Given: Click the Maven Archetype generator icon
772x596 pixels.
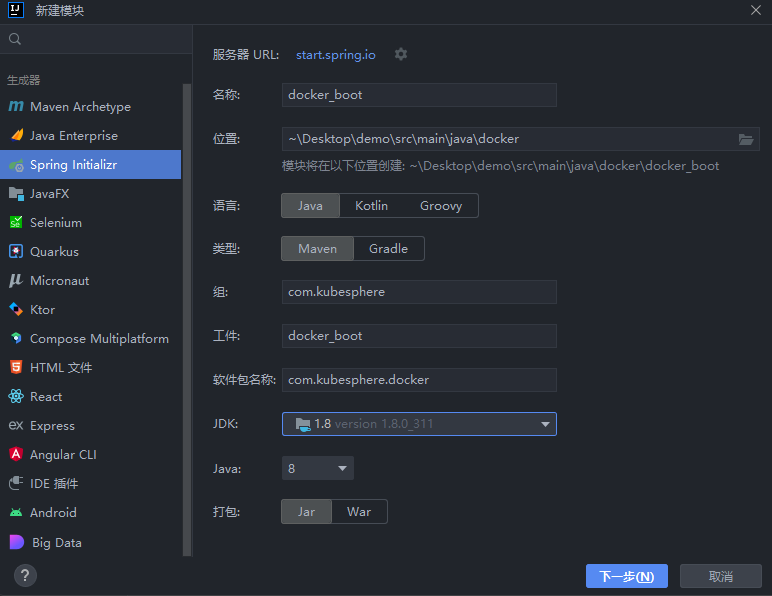Looking at the screenshot, I should tap(16, 106).
